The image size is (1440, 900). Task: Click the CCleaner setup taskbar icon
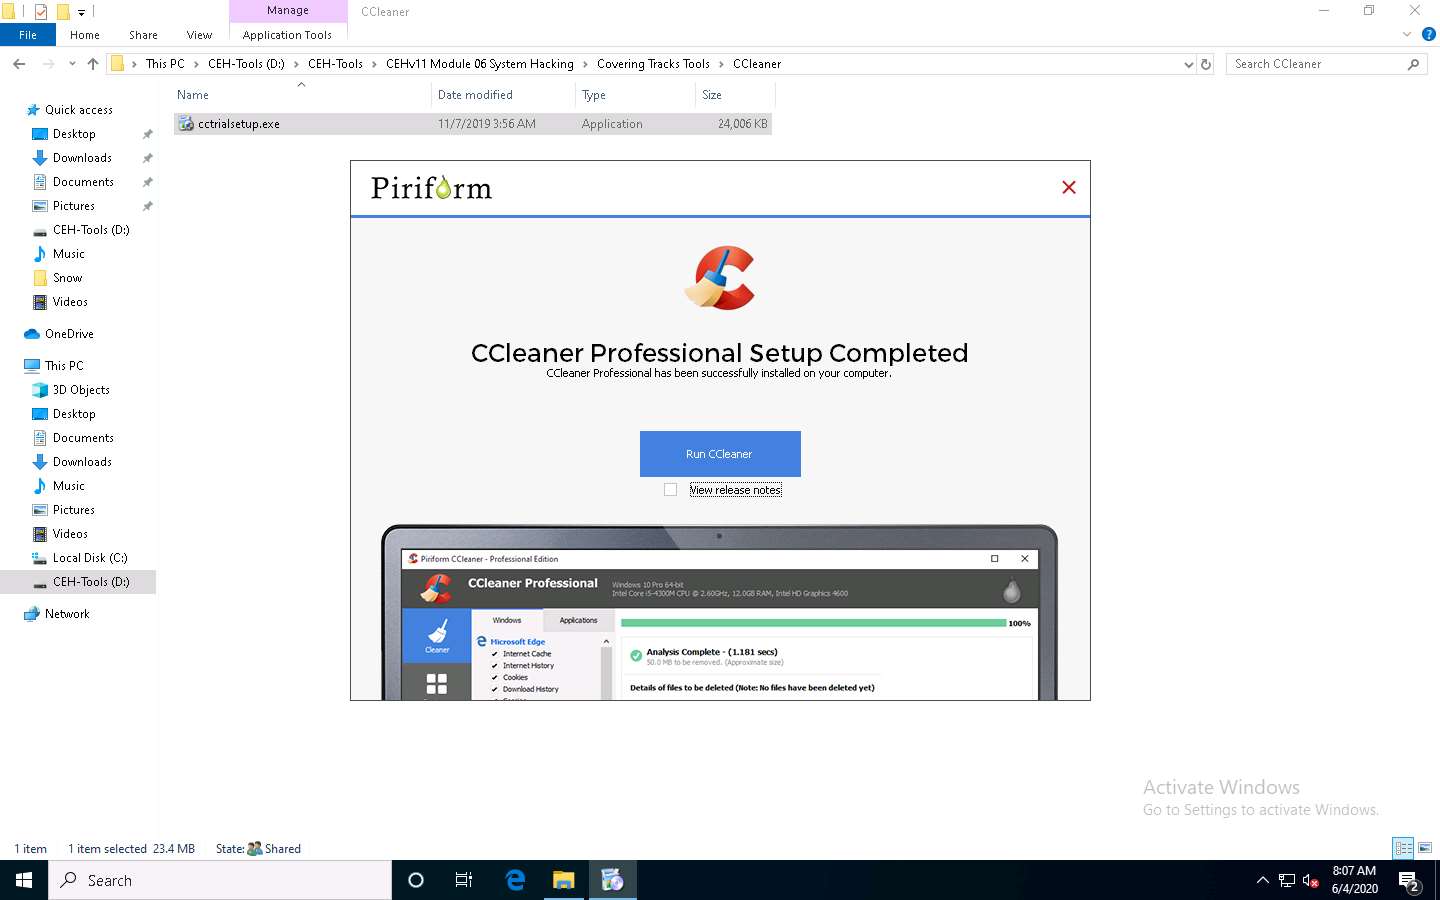(612, 880)
